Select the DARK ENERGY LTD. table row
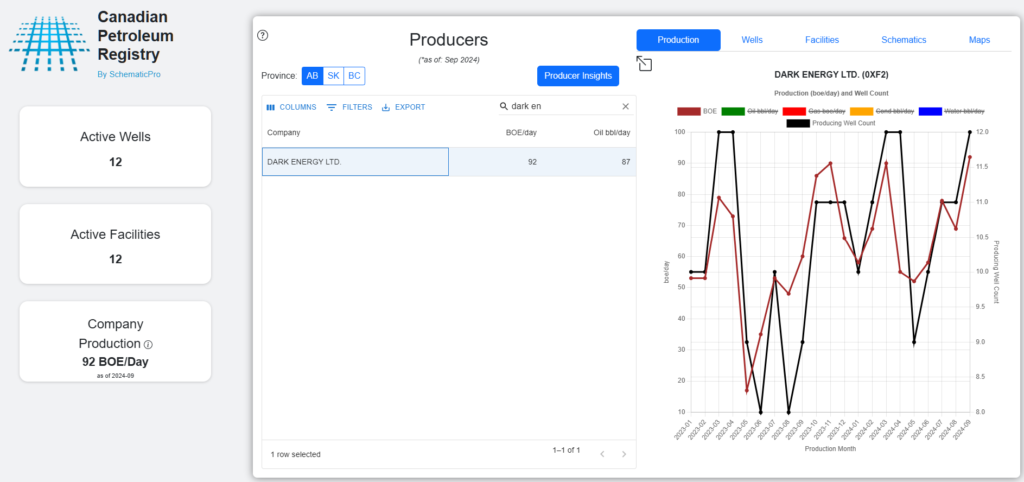The image size is (1024, 482). (355, 162)
